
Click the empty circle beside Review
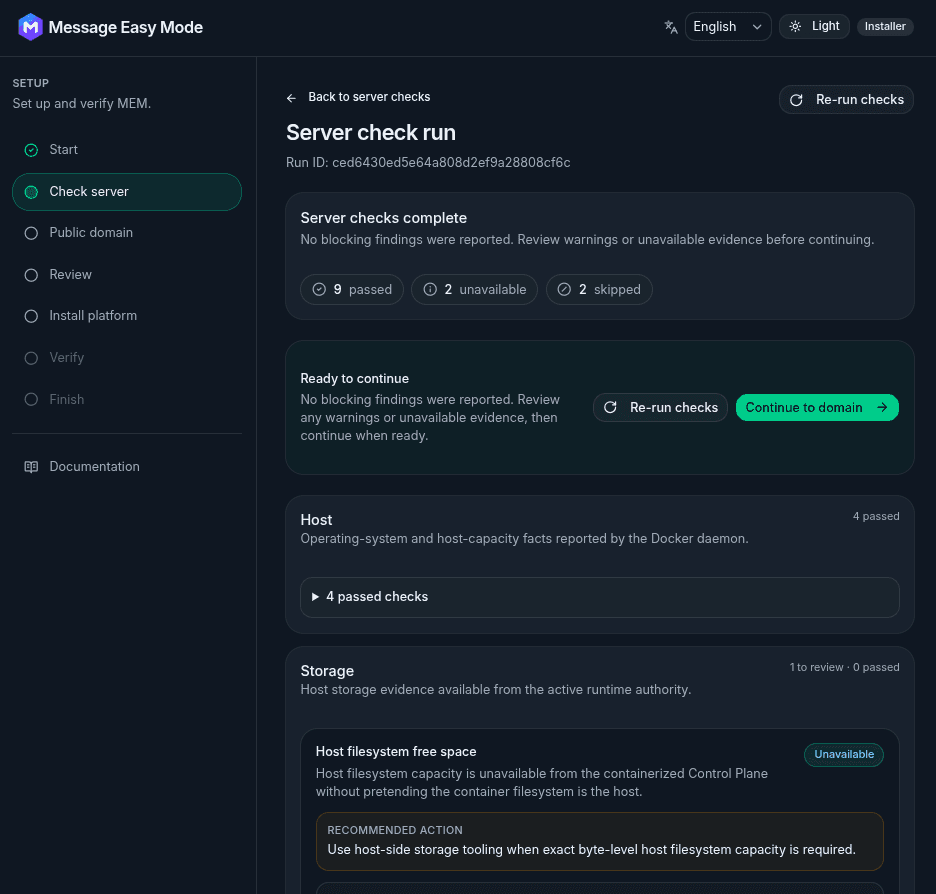[31, 275]
